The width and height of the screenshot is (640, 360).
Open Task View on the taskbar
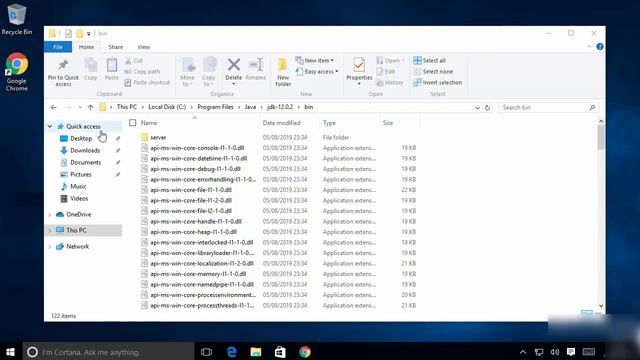click(207, 352)
